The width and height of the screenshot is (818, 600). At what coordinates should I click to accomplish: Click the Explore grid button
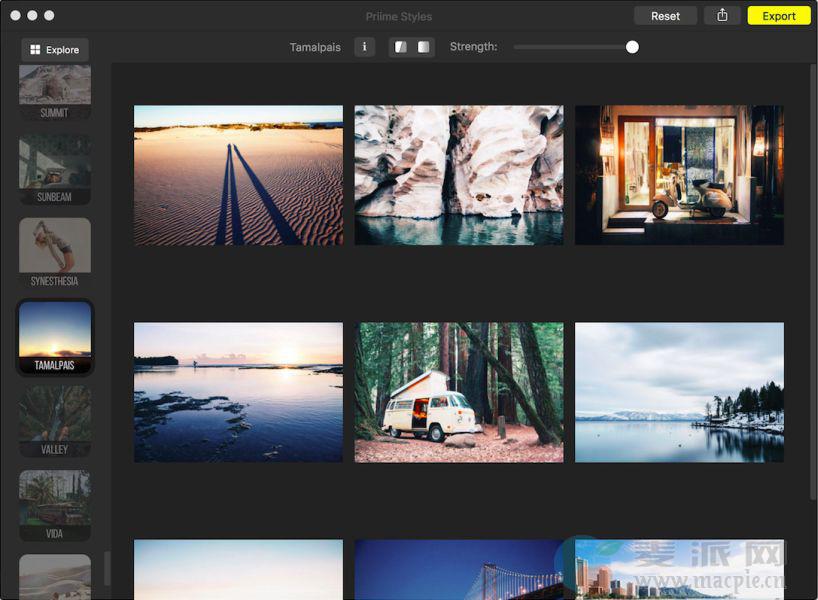click(x=55, y=50)
